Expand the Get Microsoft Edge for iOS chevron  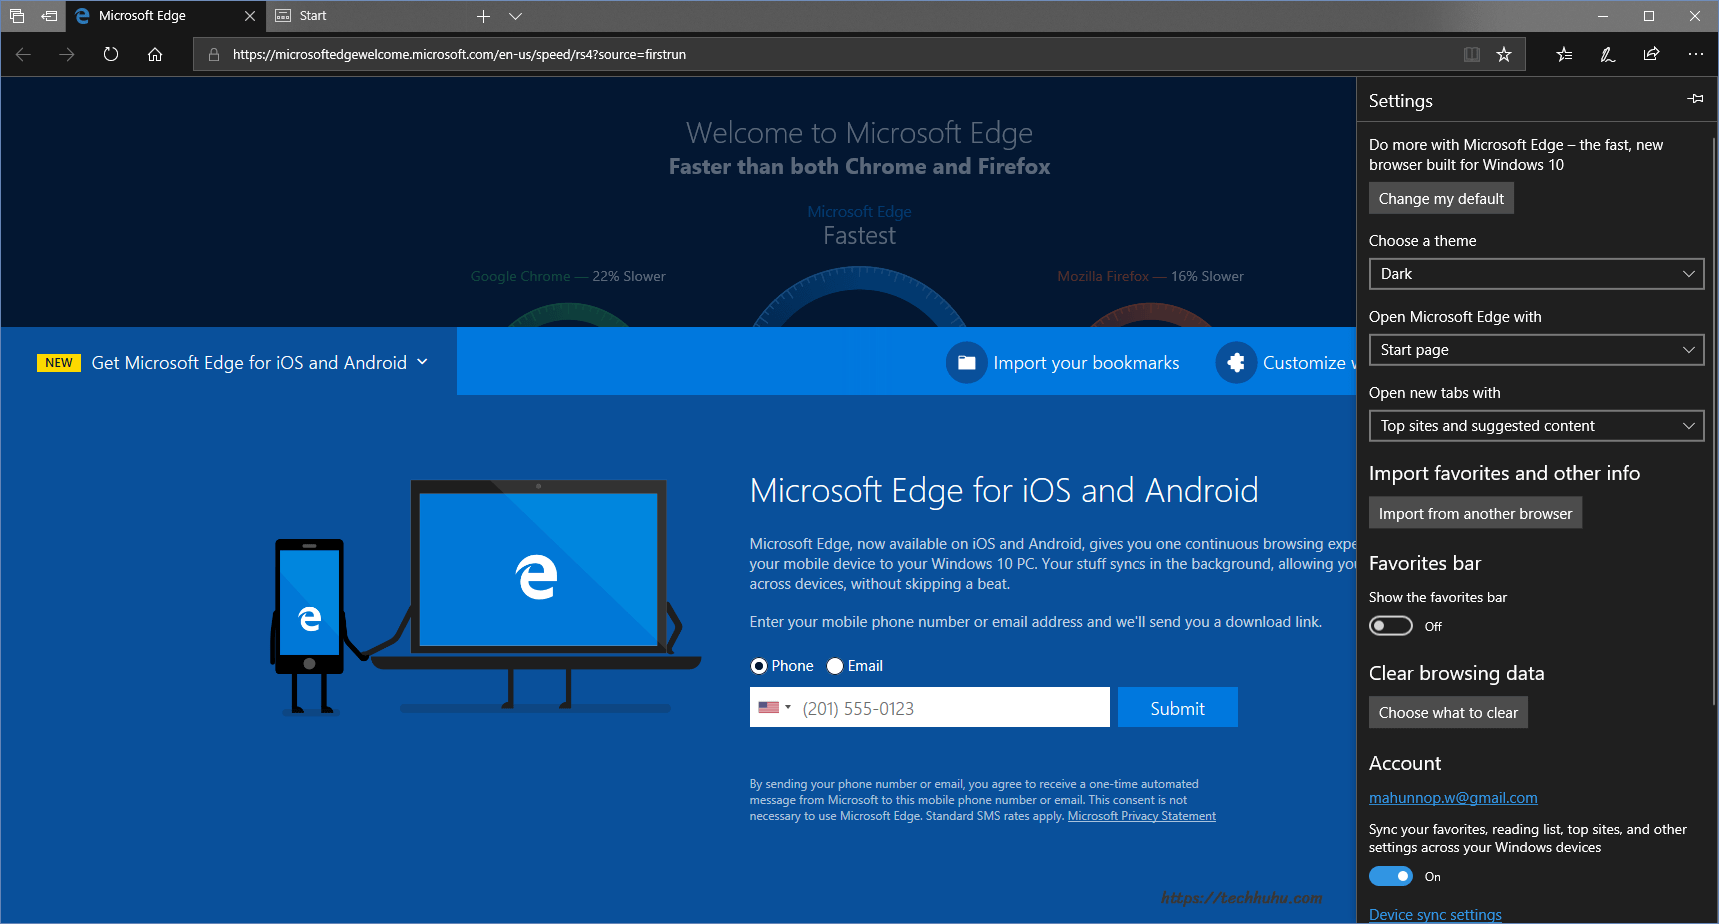pos(423,361)
